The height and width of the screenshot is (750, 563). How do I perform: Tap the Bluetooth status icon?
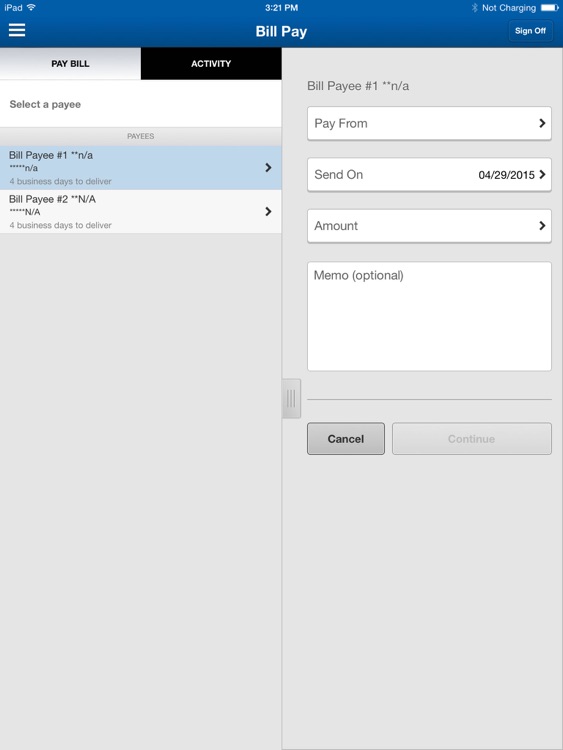pyautogui.click(x=475, y=8)
